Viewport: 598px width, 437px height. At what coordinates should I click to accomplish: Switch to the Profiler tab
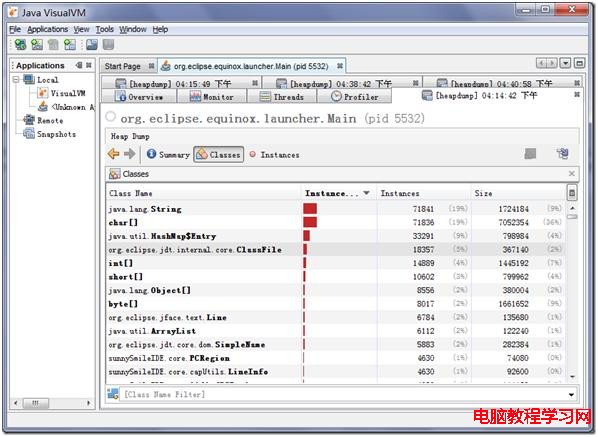tap(355, 97)
